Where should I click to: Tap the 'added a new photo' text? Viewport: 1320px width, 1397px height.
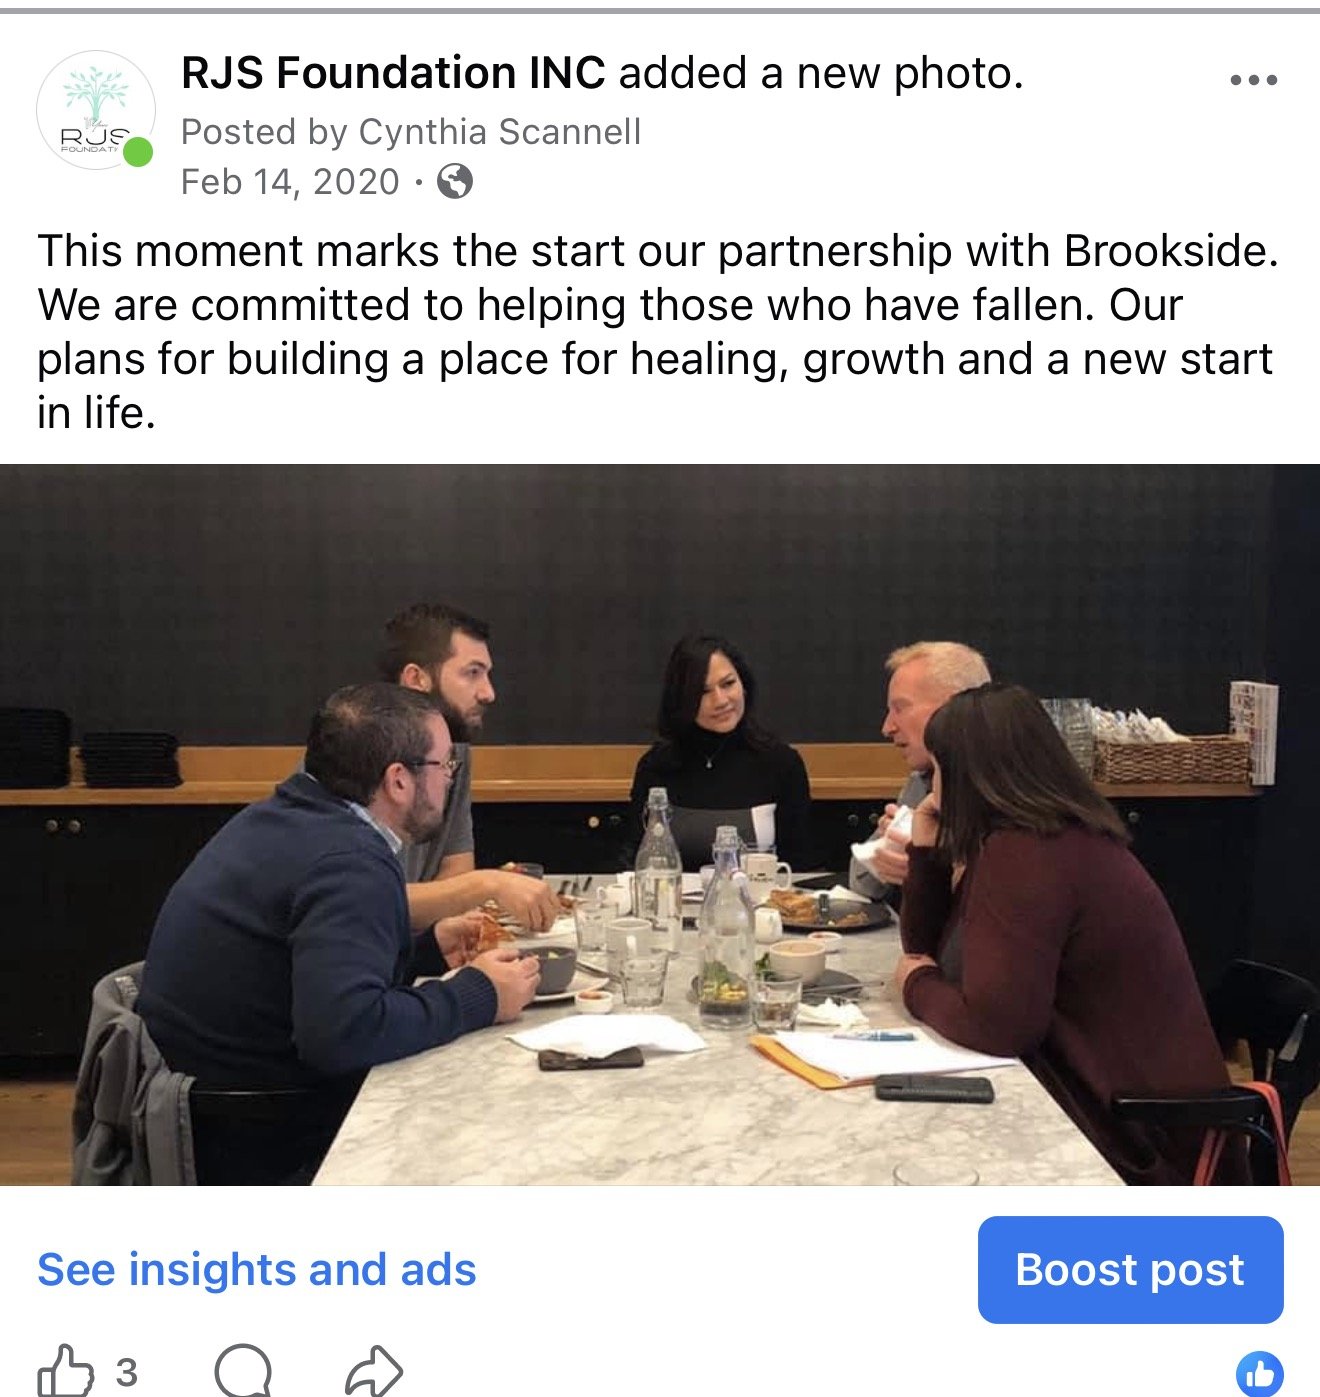click(x=821, y=73)
